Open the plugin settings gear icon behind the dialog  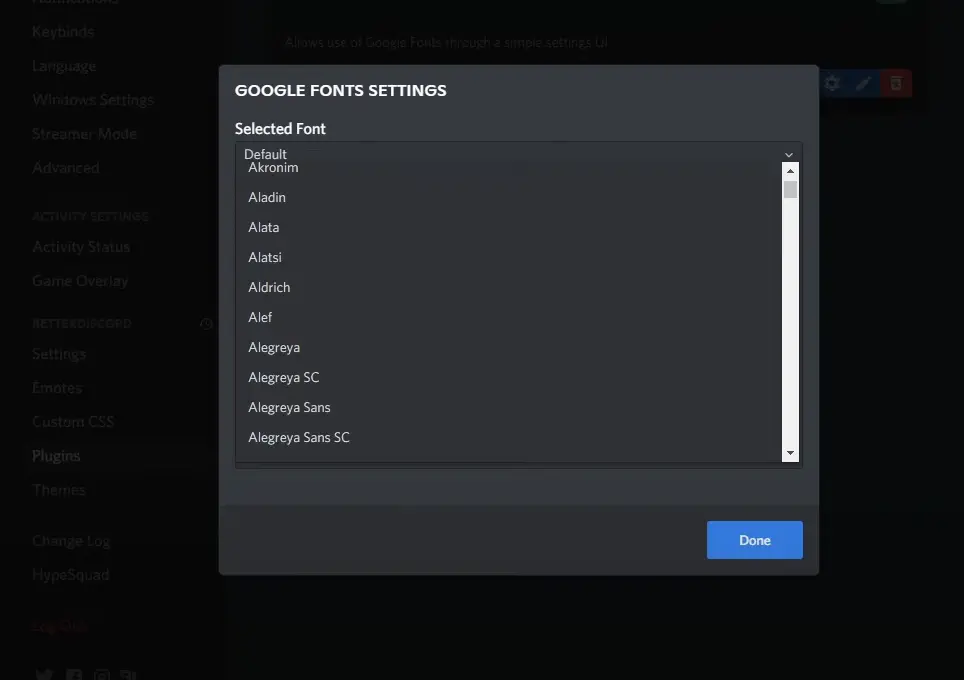832,83
